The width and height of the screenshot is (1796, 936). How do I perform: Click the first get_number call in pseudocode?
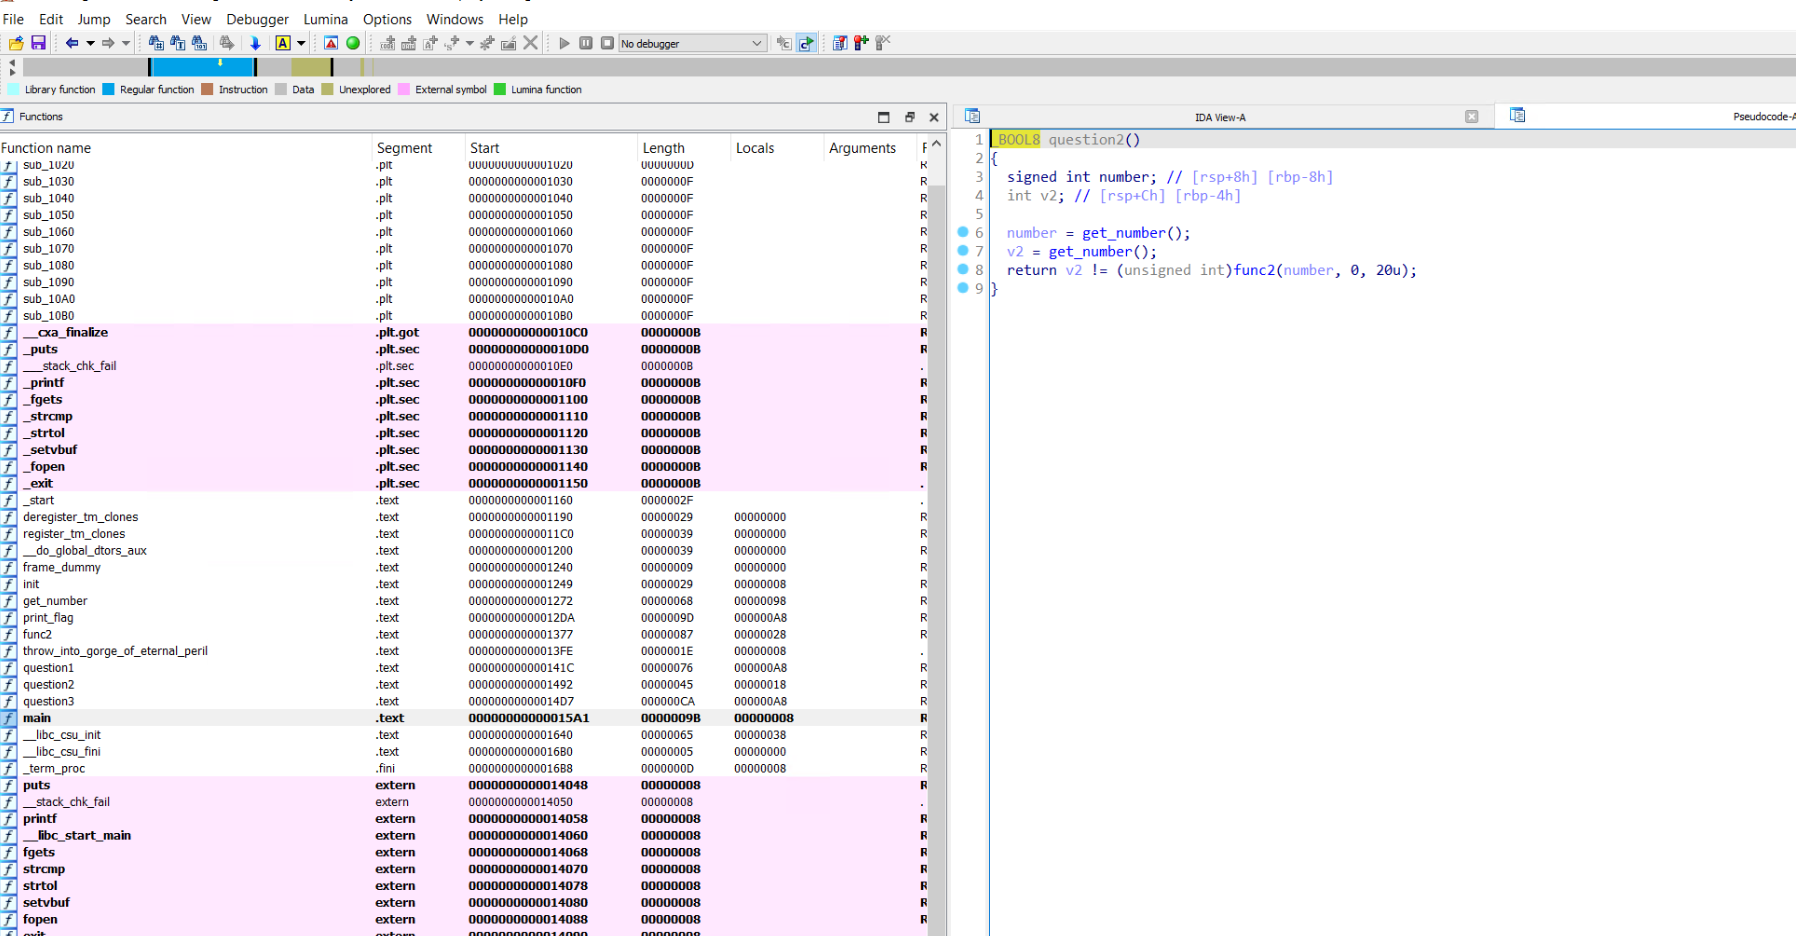coord(1124,233)
